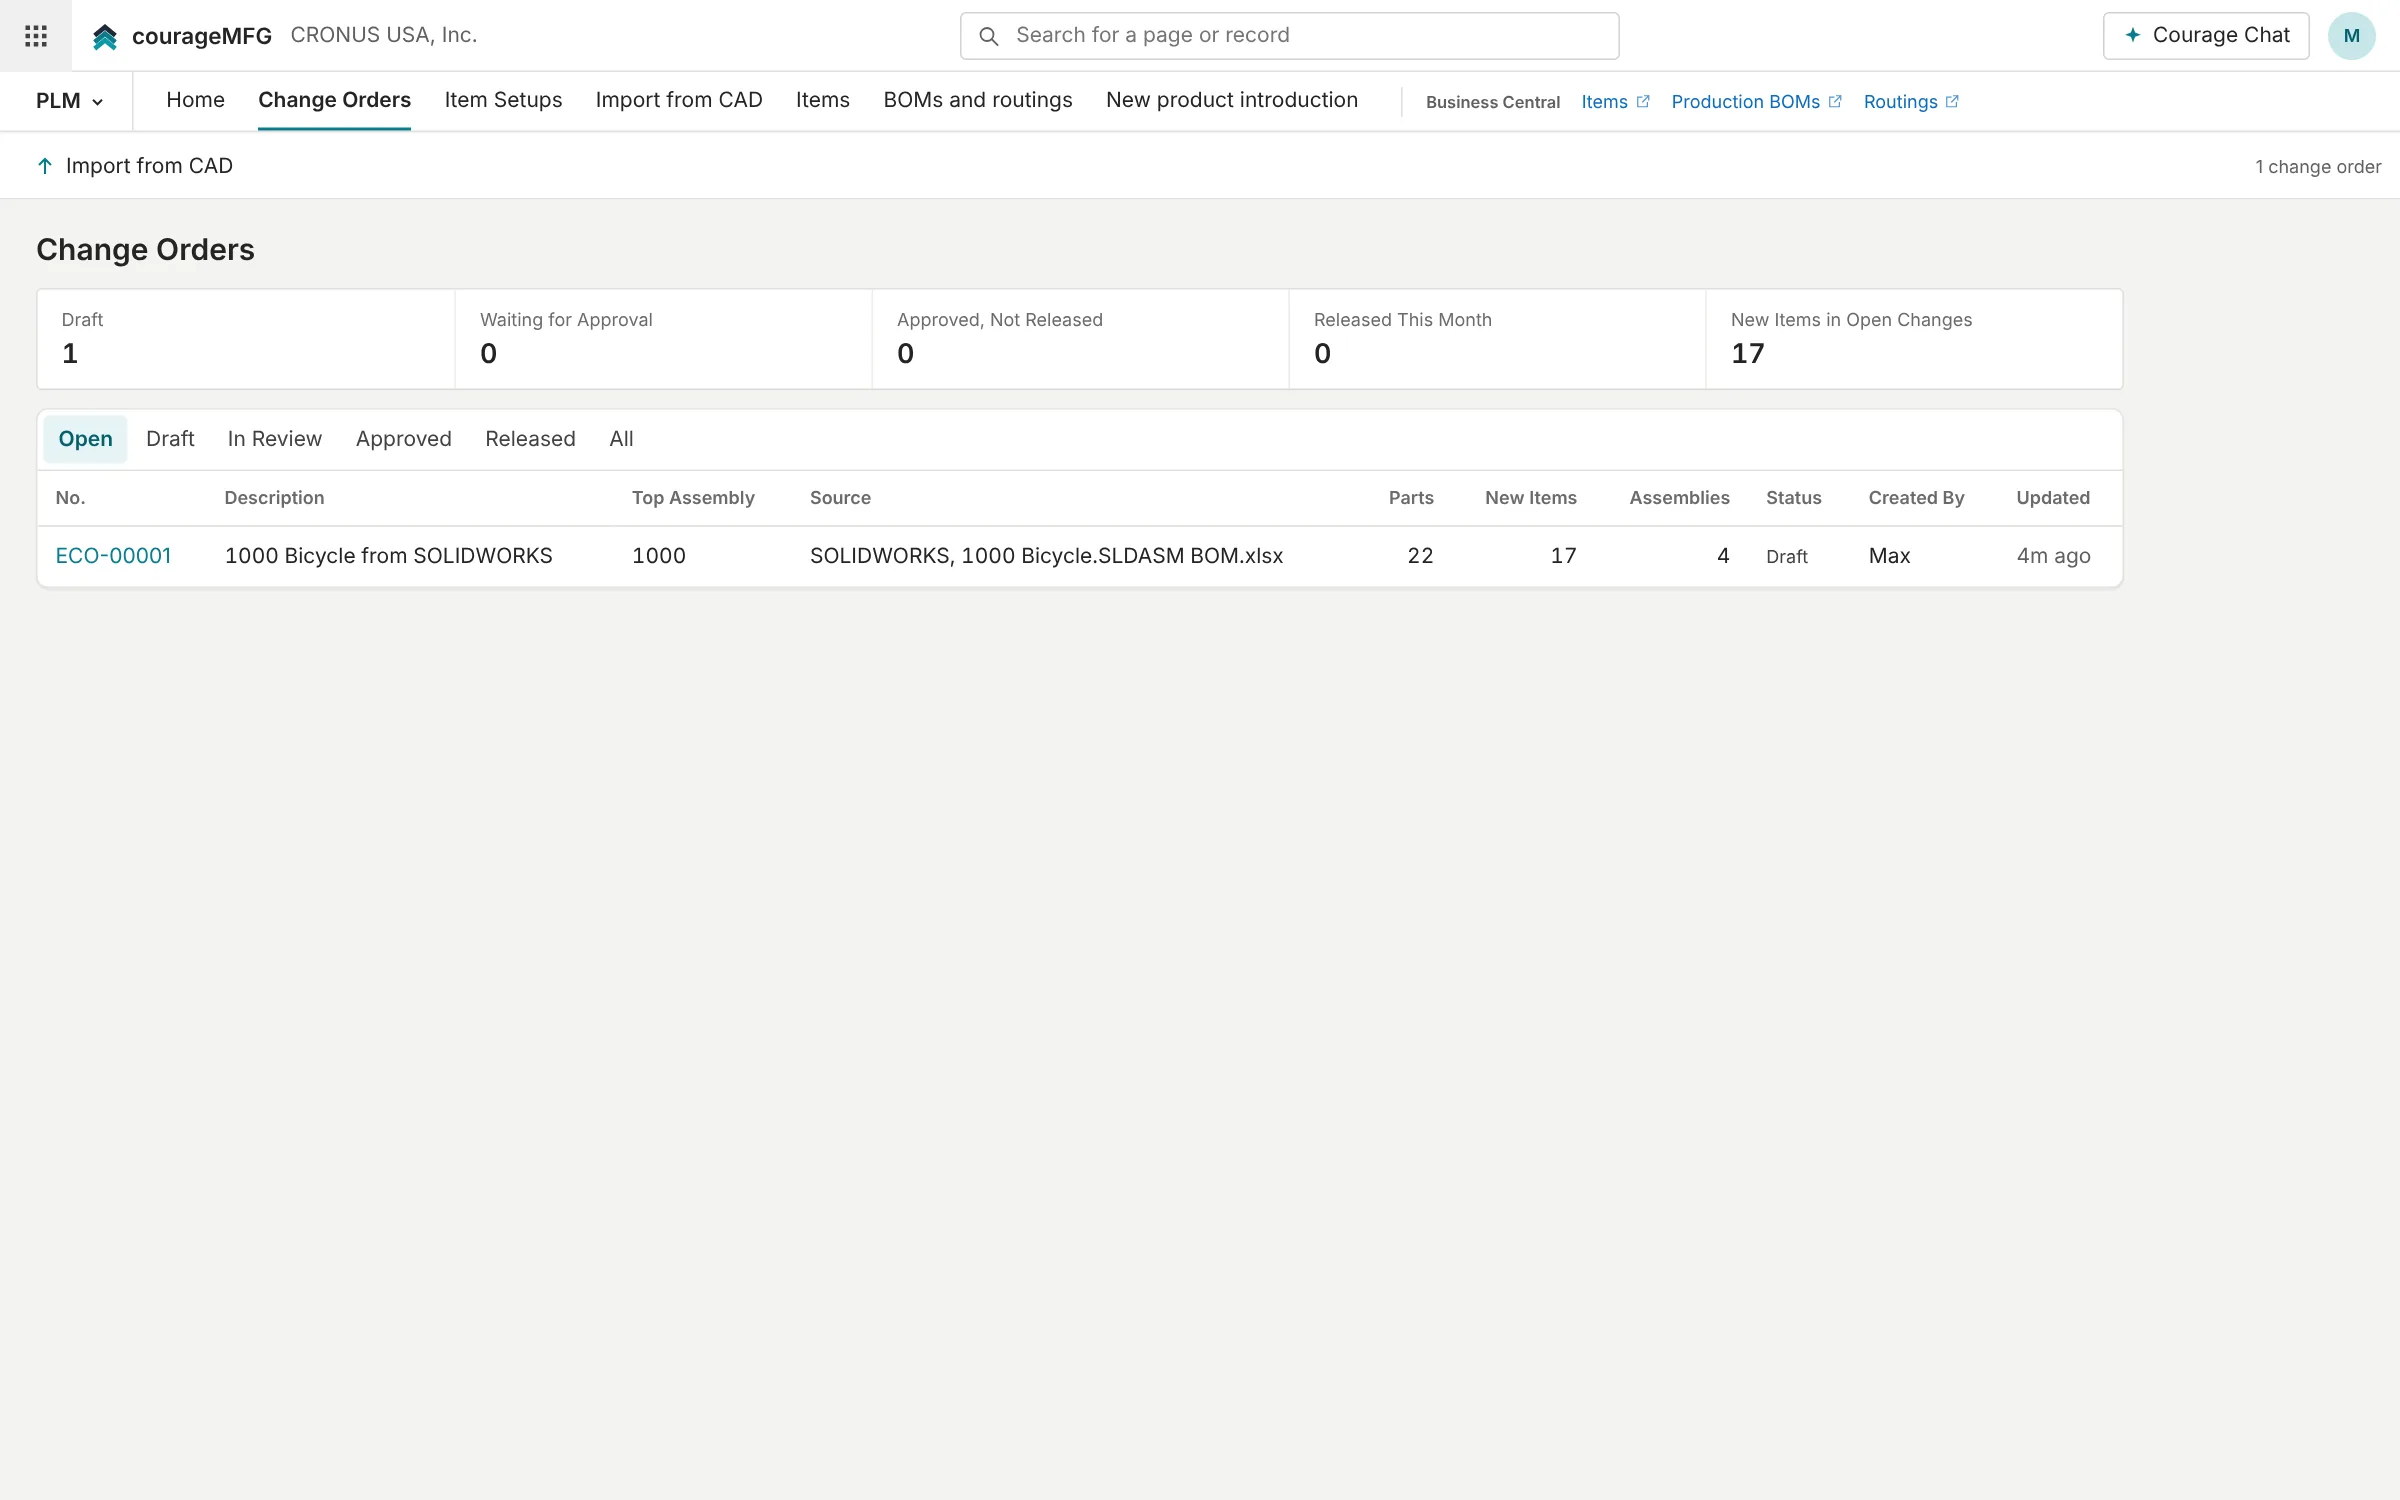
Task: Open Business Central Items external link
Action: pyautogui.click(x=1615, y=102)
